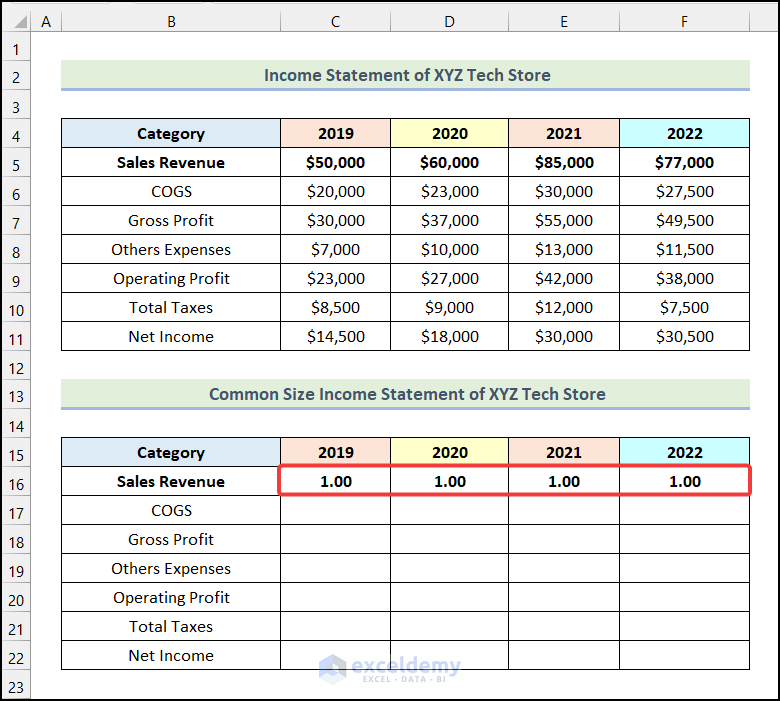Image resolution: width=780 pixels, height=701 pixels.
Task: Click cell with $18,000
Action: point(450,336)
